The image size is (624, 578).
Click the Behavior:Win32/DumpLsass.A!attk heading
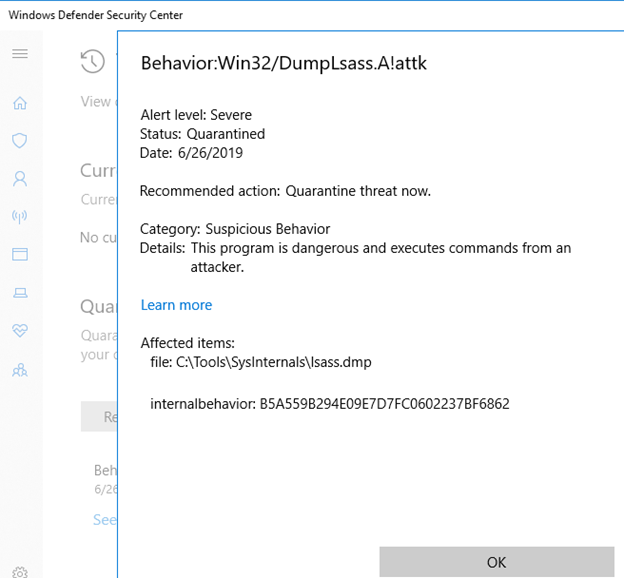[x=284, y=63]
